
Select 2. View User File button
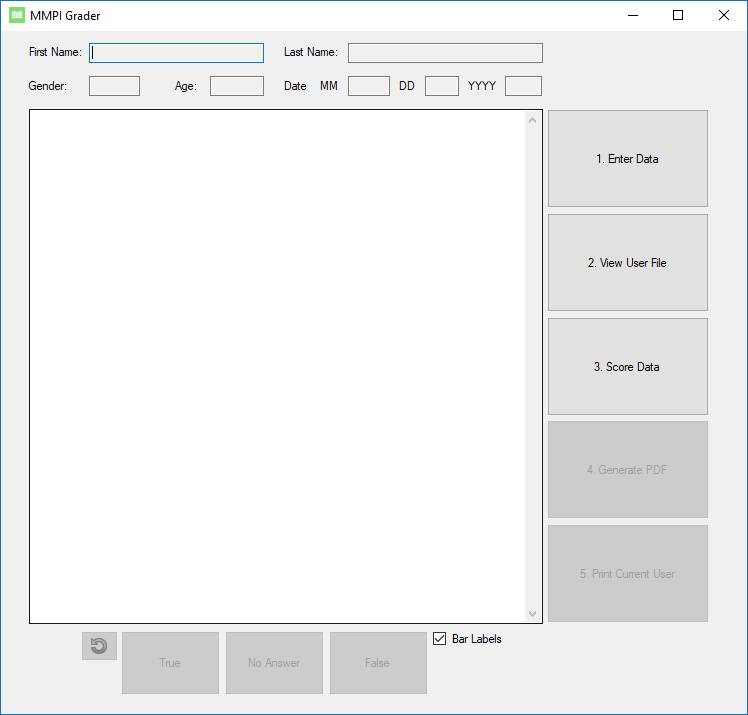(628, 263)
